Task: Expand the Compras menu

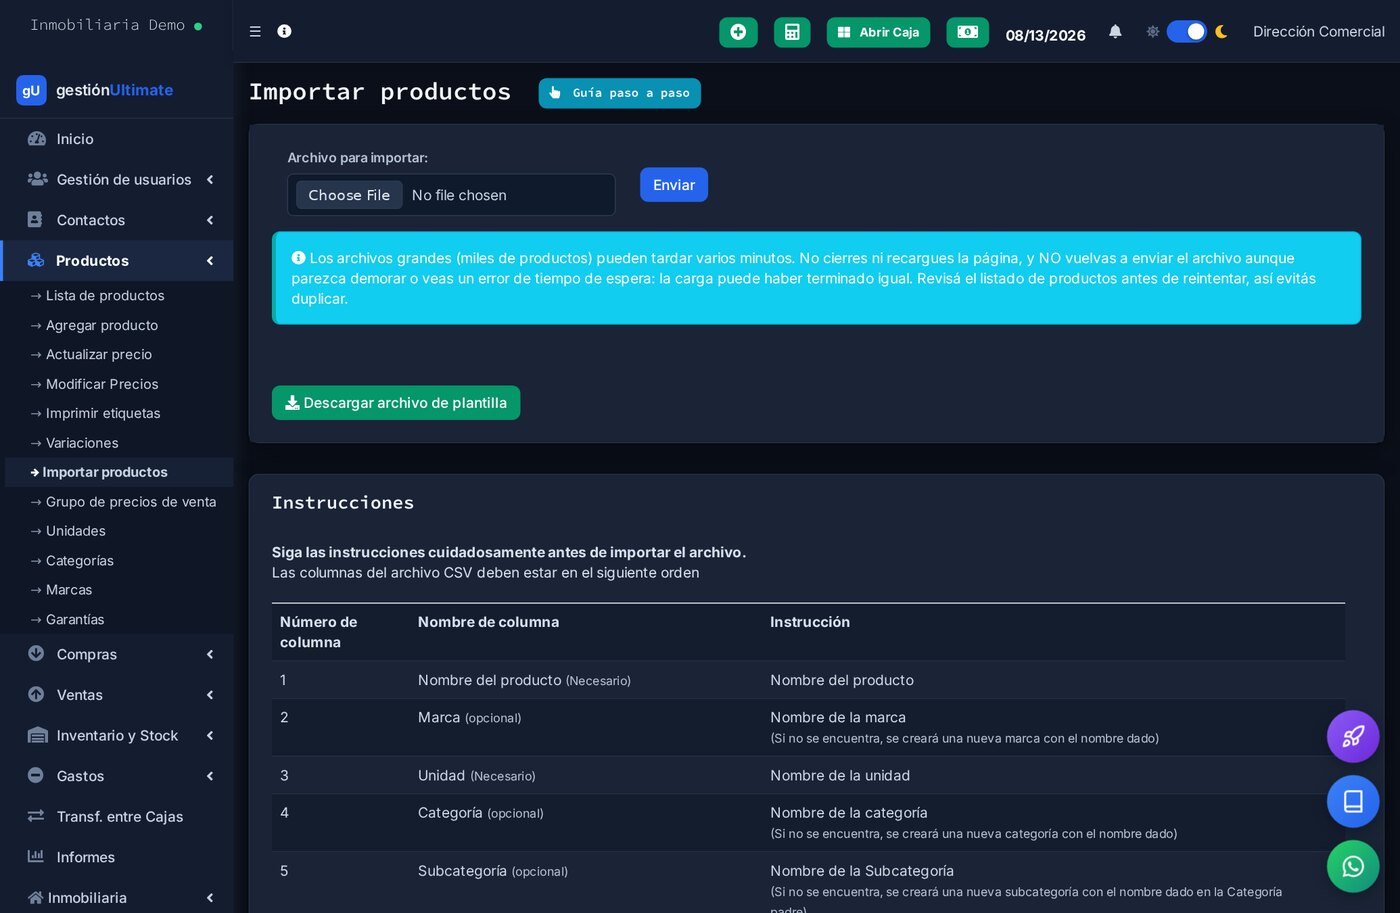Action: point(117,654)
